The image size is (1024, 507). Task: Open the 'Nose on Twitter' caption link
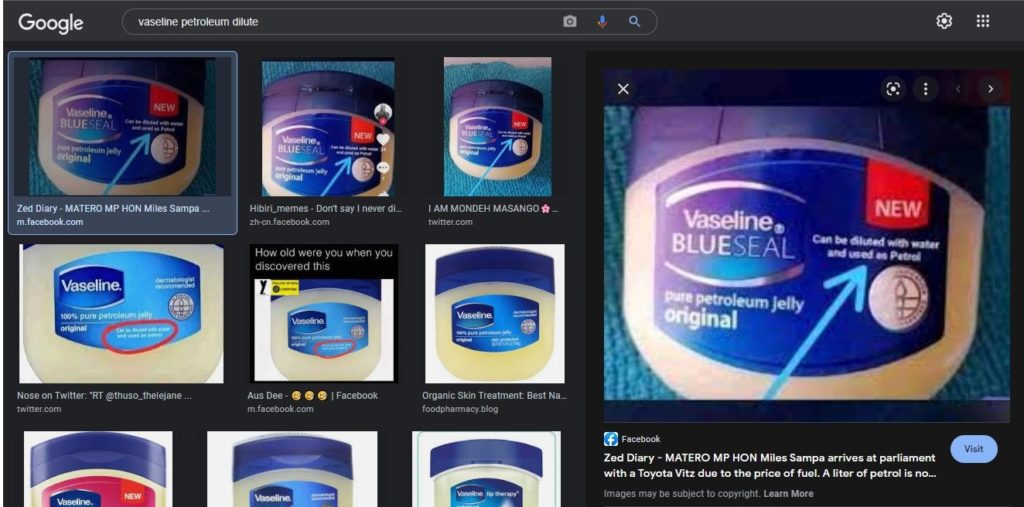click(x=104, y=395)
